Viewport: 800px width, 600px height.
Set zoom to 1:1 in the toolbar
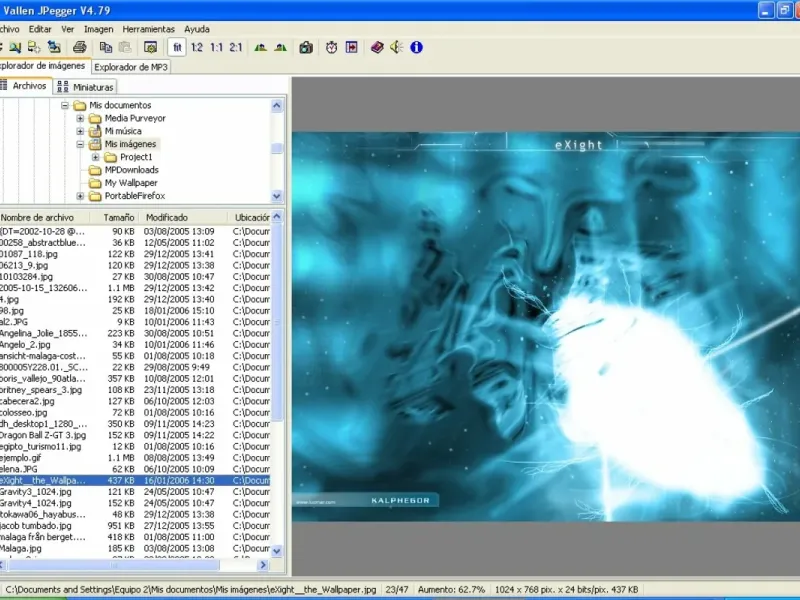(216, 47)
